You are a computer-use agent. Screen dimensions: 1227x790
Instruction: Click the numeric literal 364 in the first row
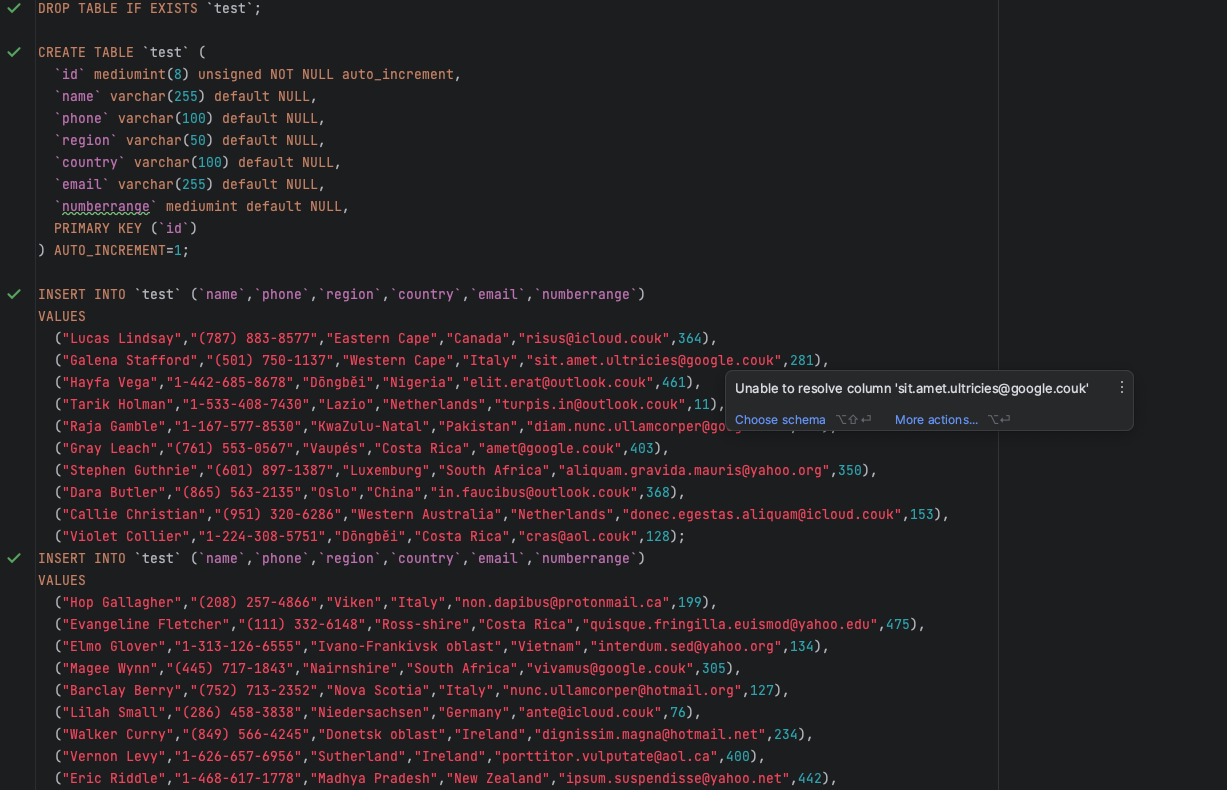(x=690, y=338)
